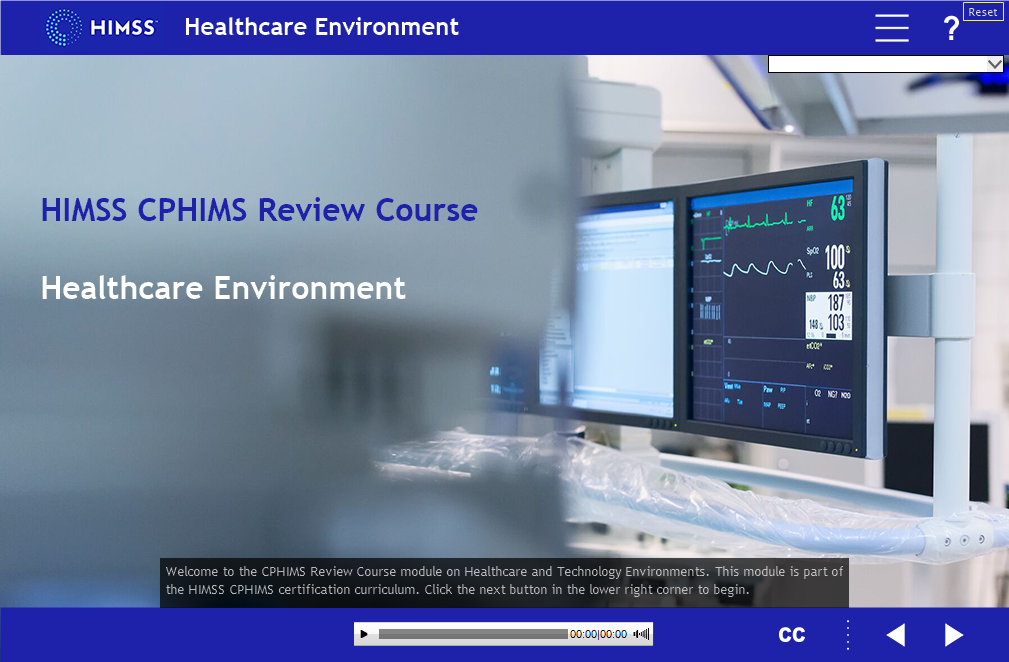Image resolution: width=1009 pixels, height=662 pixels.
Task: Toggle closed captions with CC
Action: [x=791, y=634]
